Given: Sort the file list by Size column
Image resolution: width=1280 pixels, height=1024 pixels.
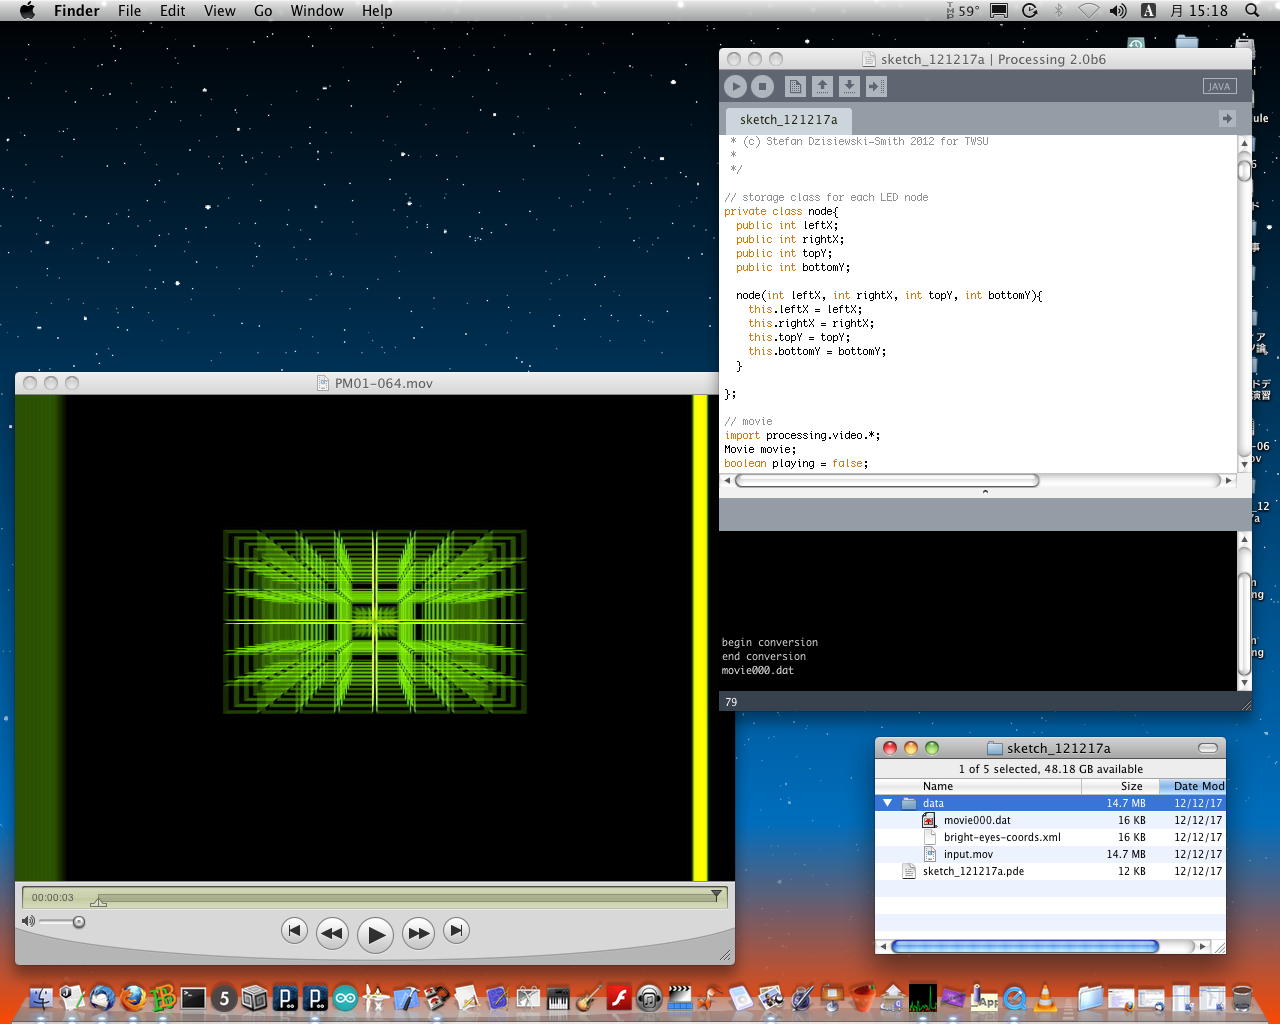Looking at the screenshot, I should tap(1131, 786).
